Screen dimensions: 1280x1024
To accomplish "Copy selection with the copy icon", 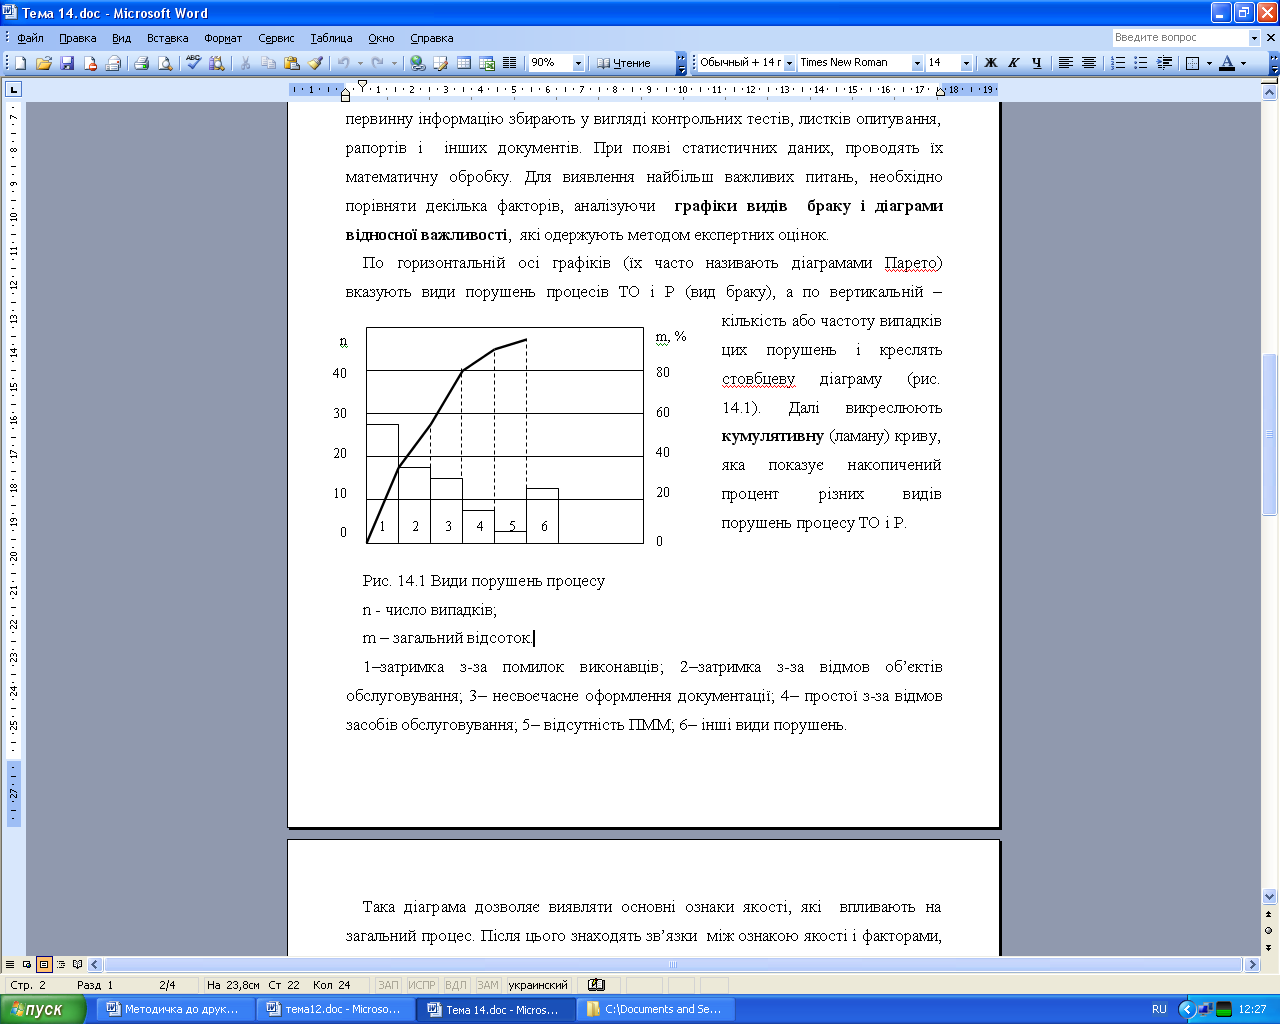I will click(268, 63).
